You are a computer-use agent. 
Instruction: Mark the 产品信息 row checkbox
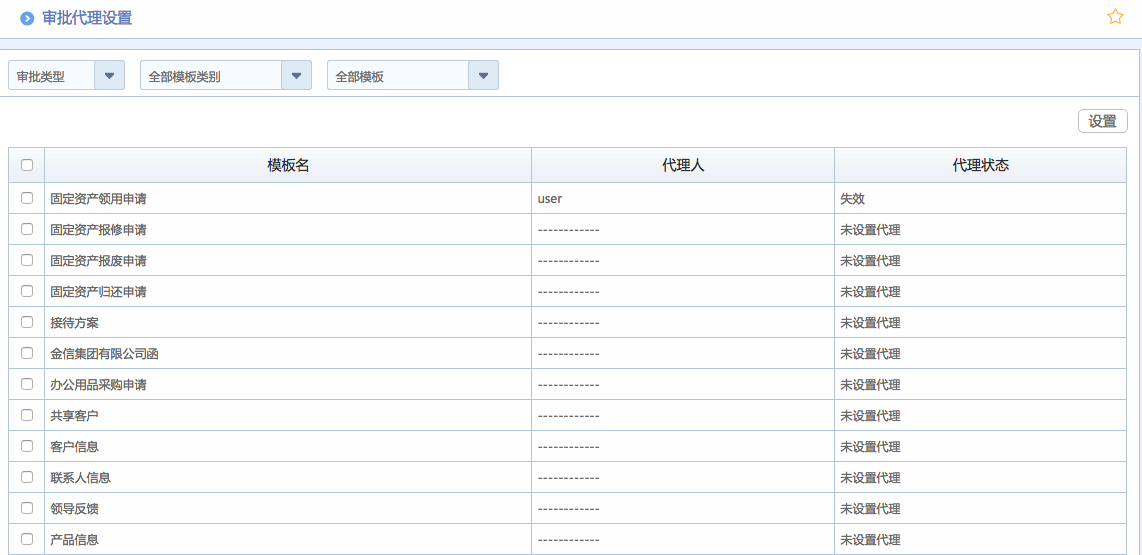27,539
